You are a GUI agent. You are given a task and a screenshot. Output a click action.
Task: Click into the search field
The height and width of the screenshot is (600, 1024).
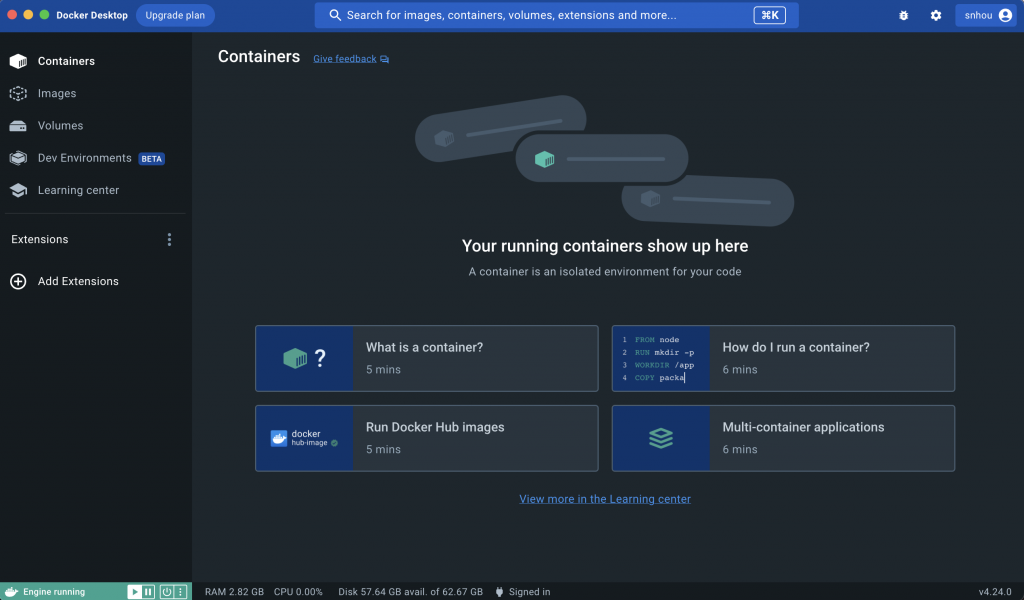(x=556, y=15)
